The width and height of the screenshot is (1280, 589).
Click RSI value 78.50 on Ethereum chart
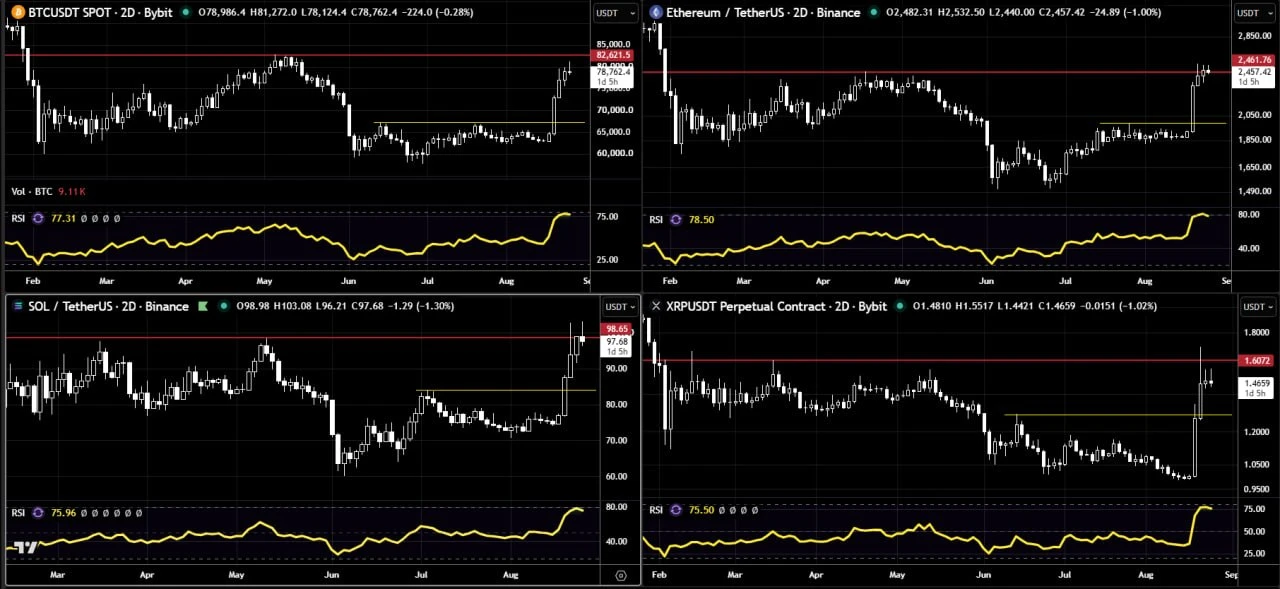click(x=701, y=220)
